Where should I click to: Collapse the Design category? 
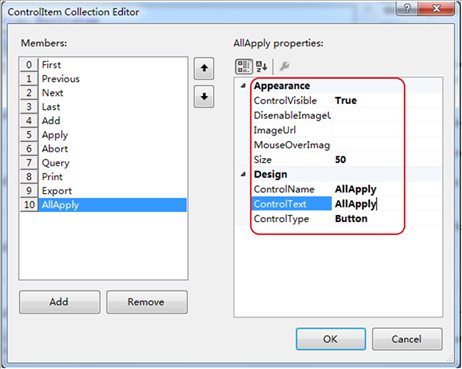[x=243, y=174]
